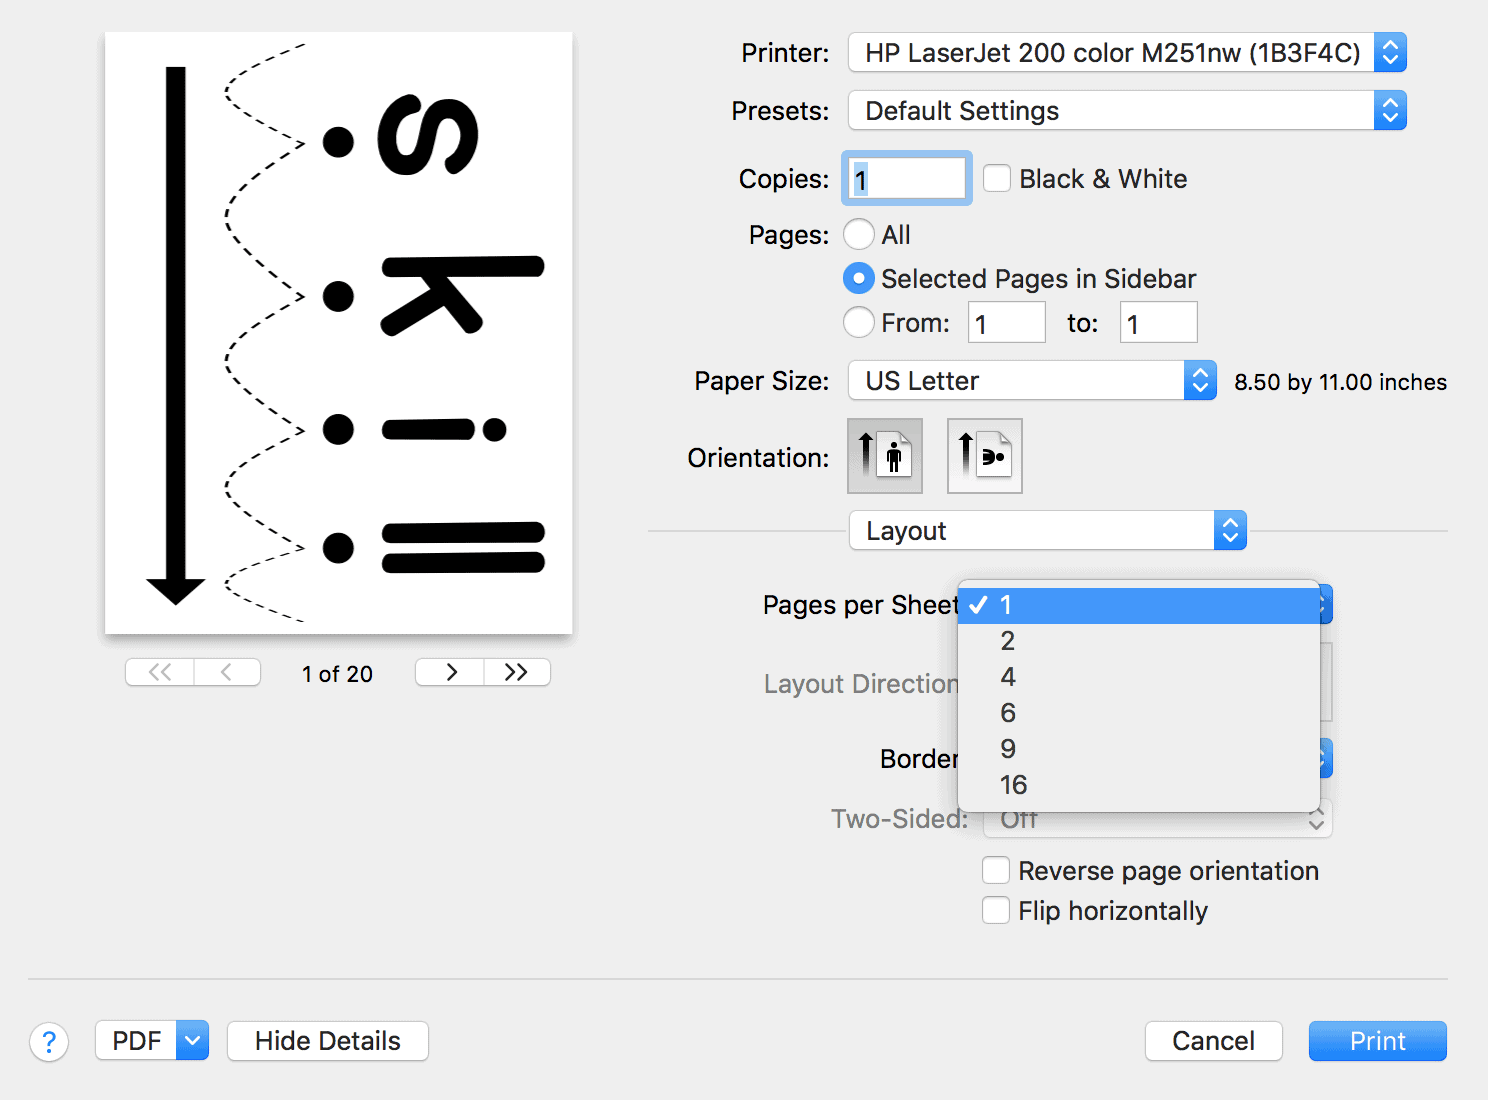The height and width of the screenshot is (1100, 1488).
Task: Go to previous preview page
Action: click(227, 672)
